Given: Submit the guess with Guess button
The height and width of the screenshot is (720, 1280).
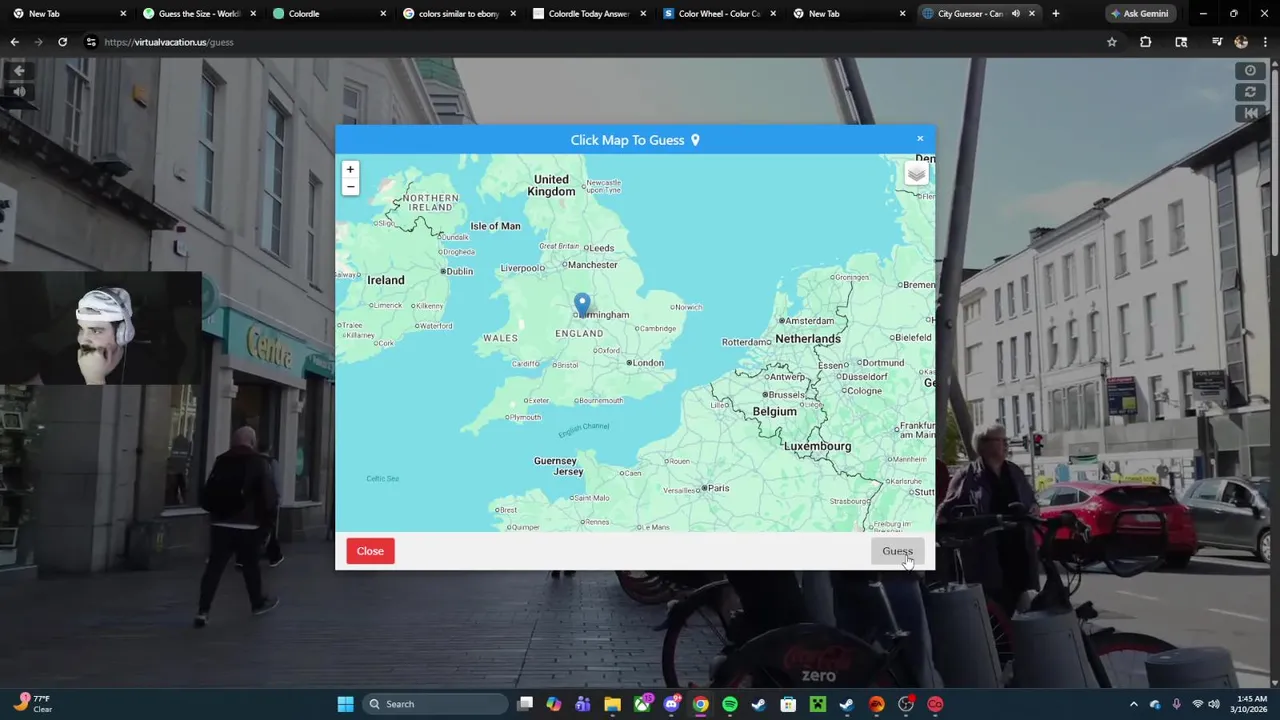Looking at the screenshot, I should pyautogui.click(x=897, y=551).
